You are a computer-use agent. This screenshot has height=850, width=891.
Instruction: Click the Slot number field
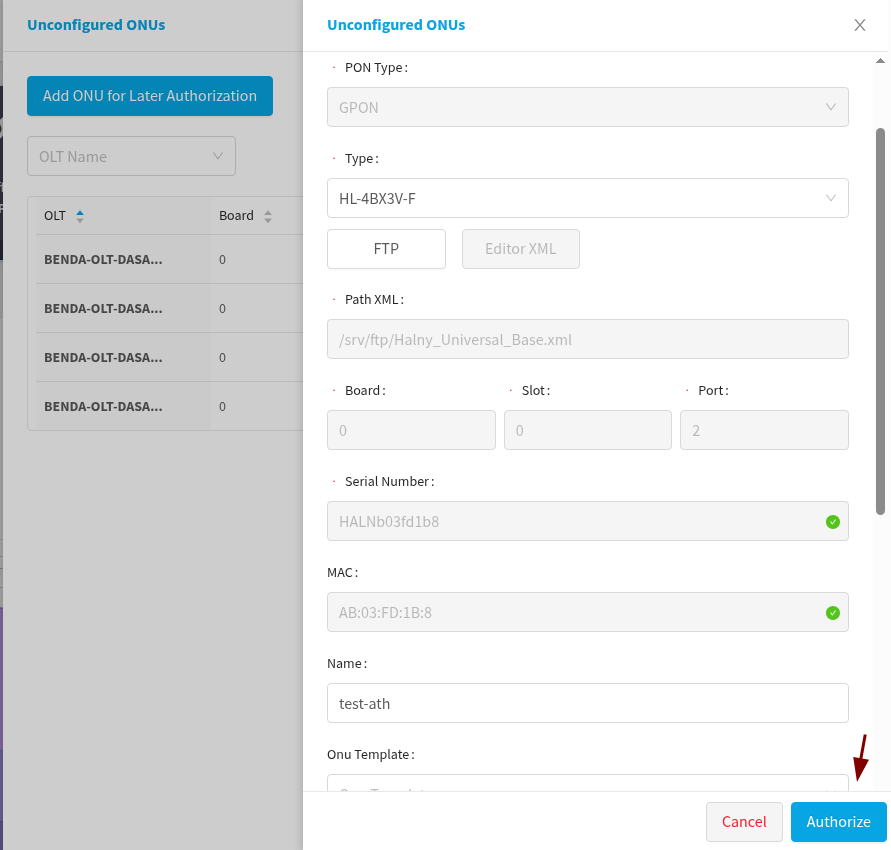(587, 430)
